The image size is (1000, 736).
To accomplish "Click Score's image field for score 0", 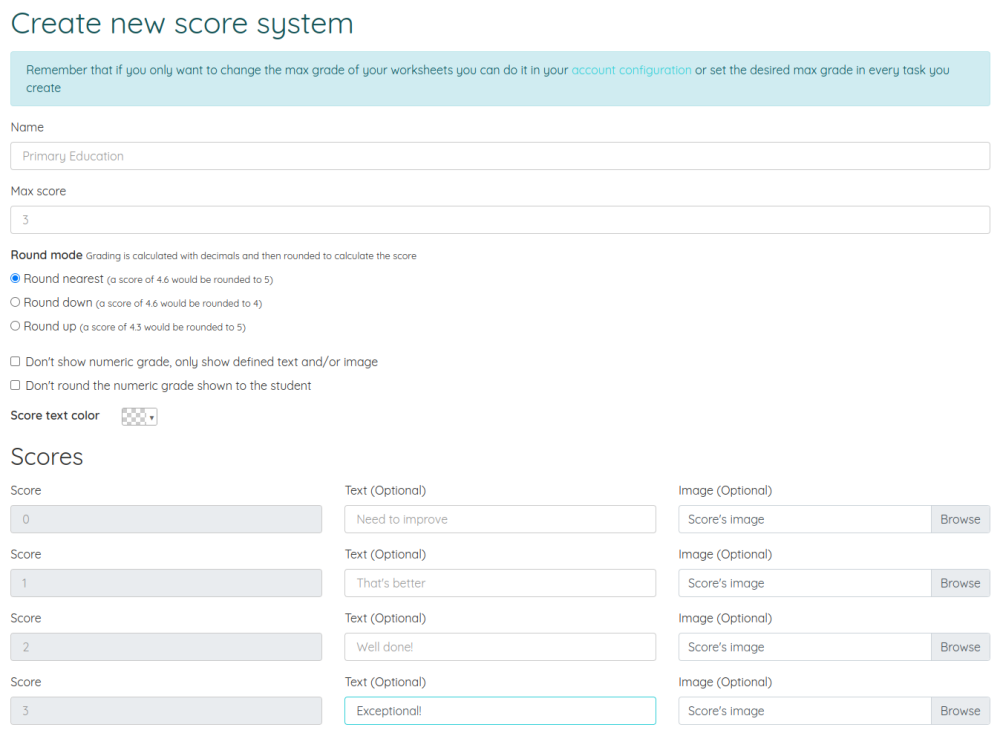I will pyautogui.click(x=805, y=519).
